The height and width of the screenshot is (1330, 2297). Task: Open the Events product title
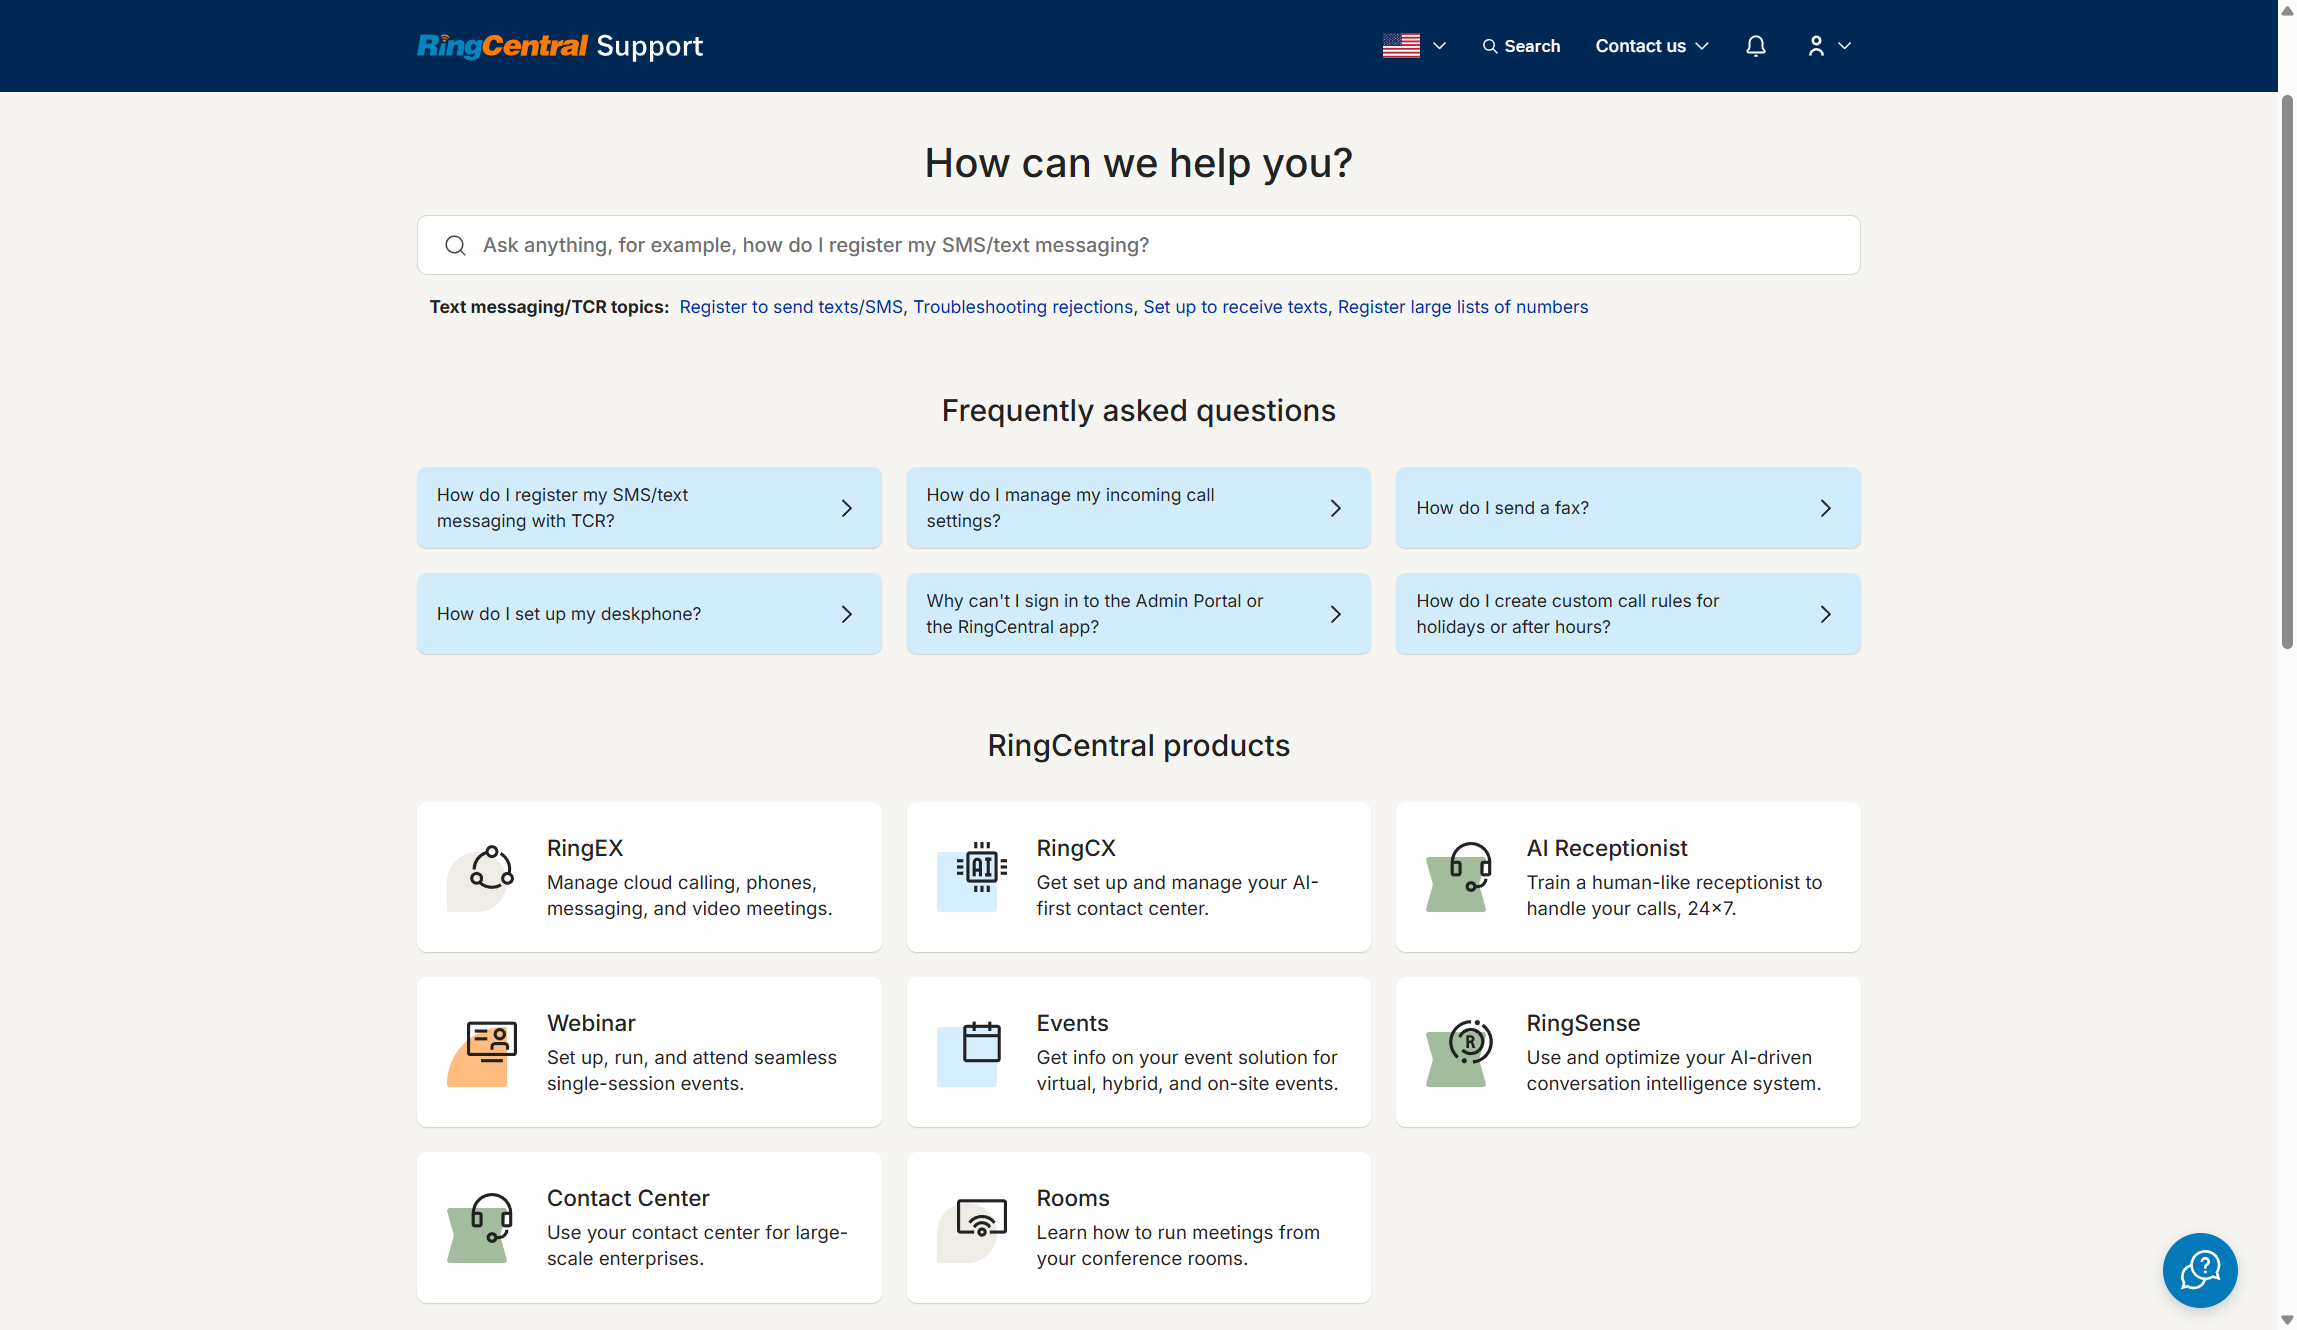tap(1072, 1023)
